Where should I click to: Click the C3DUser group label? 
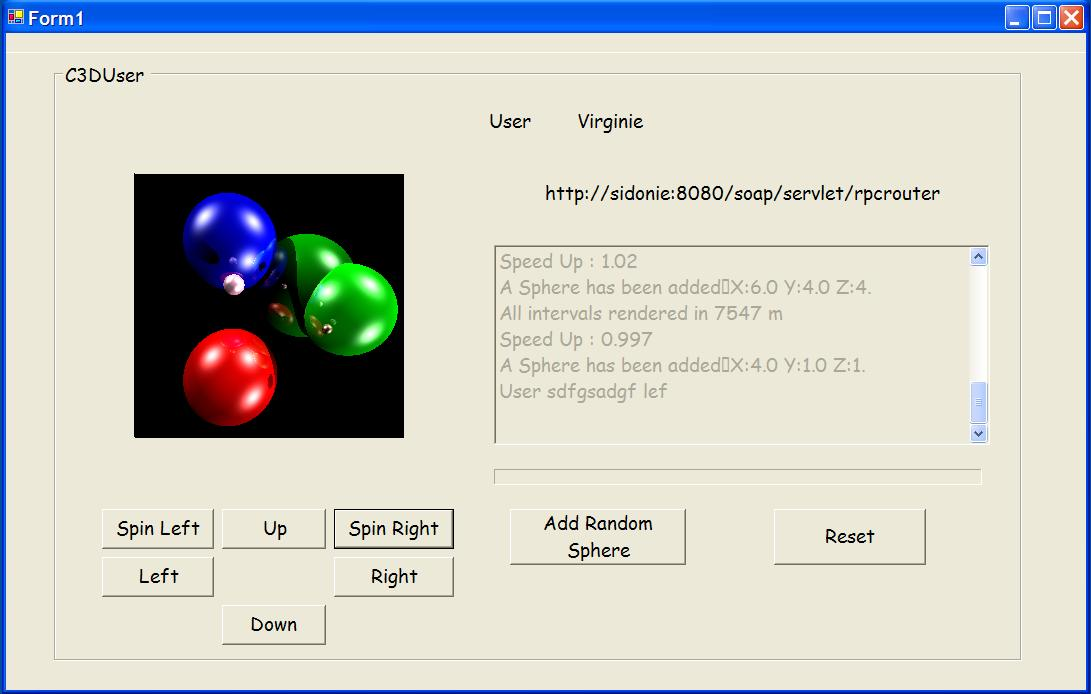coord(104,75)
